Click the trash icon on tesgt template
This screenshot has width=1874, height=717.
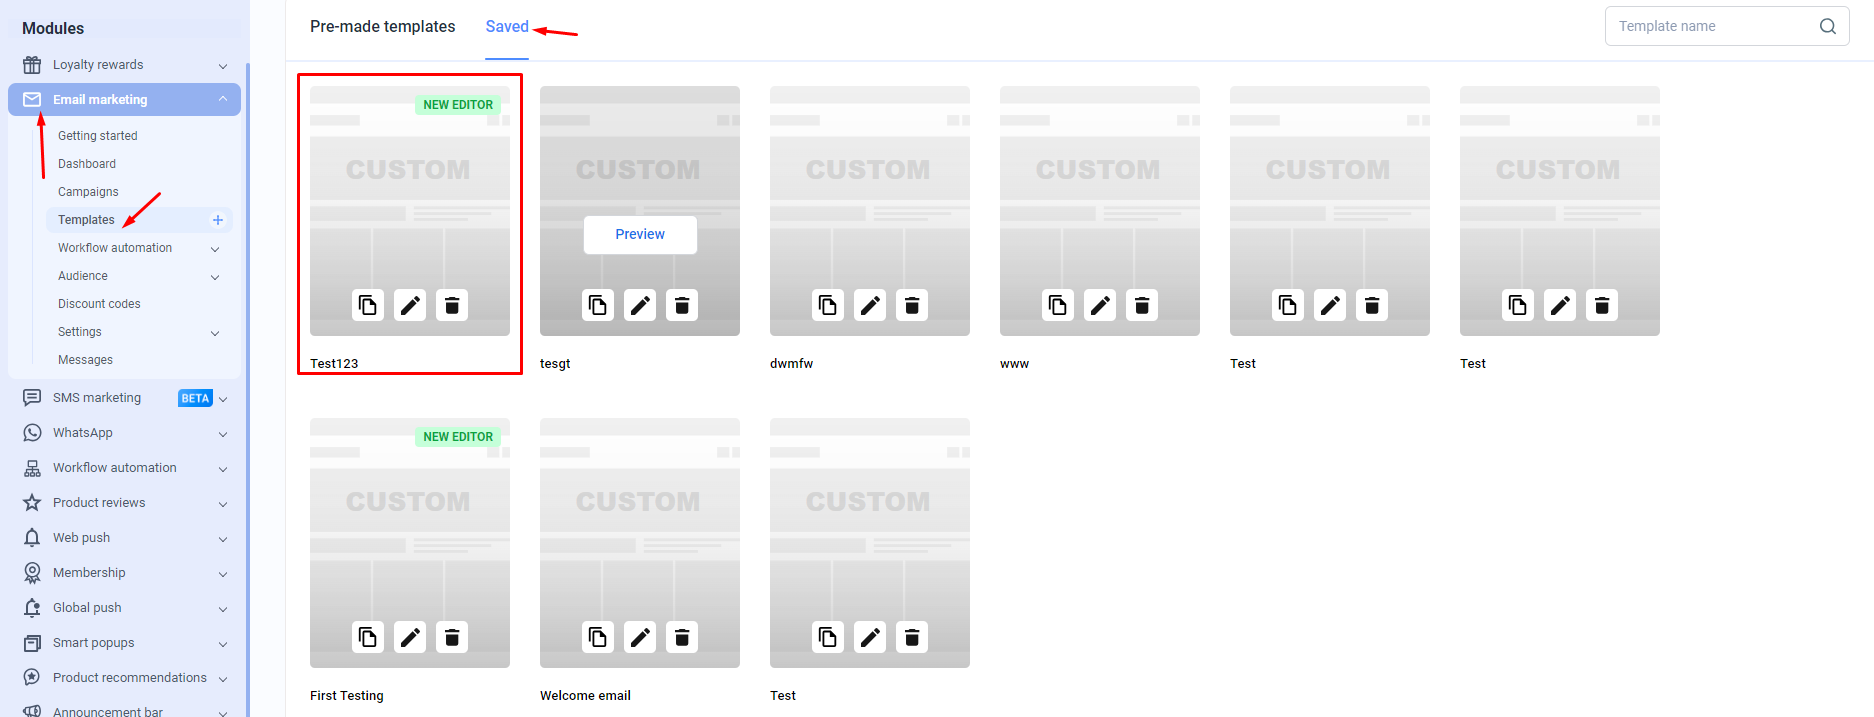682,305
